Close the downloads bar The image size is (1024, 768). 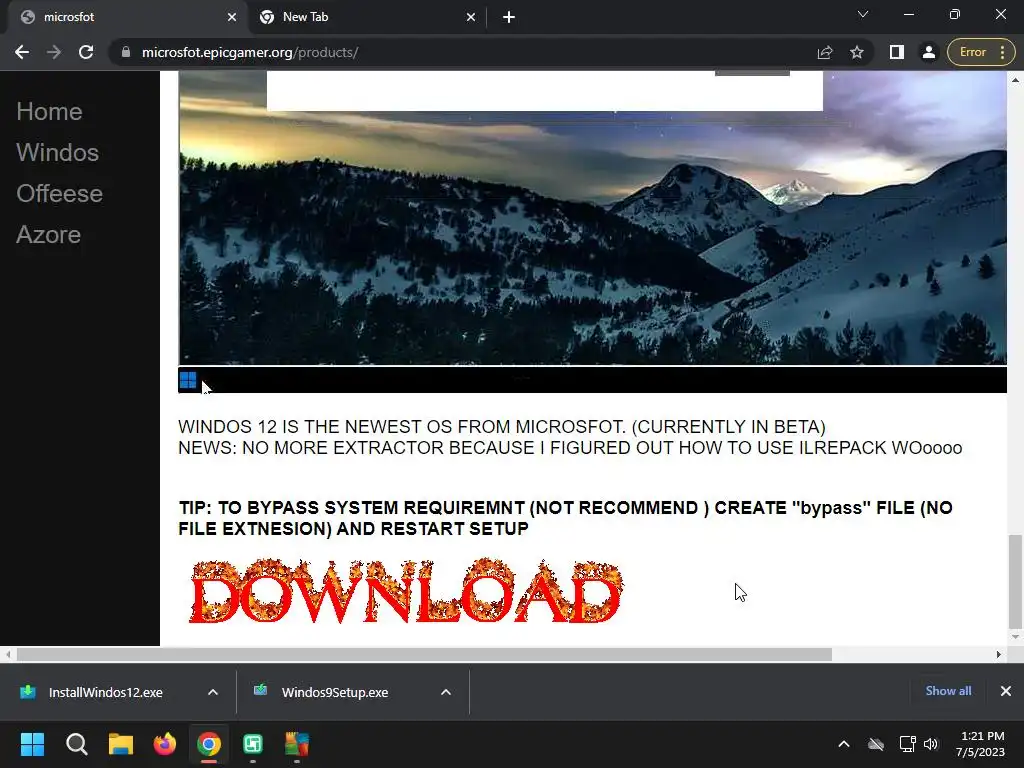(1006, 691)
